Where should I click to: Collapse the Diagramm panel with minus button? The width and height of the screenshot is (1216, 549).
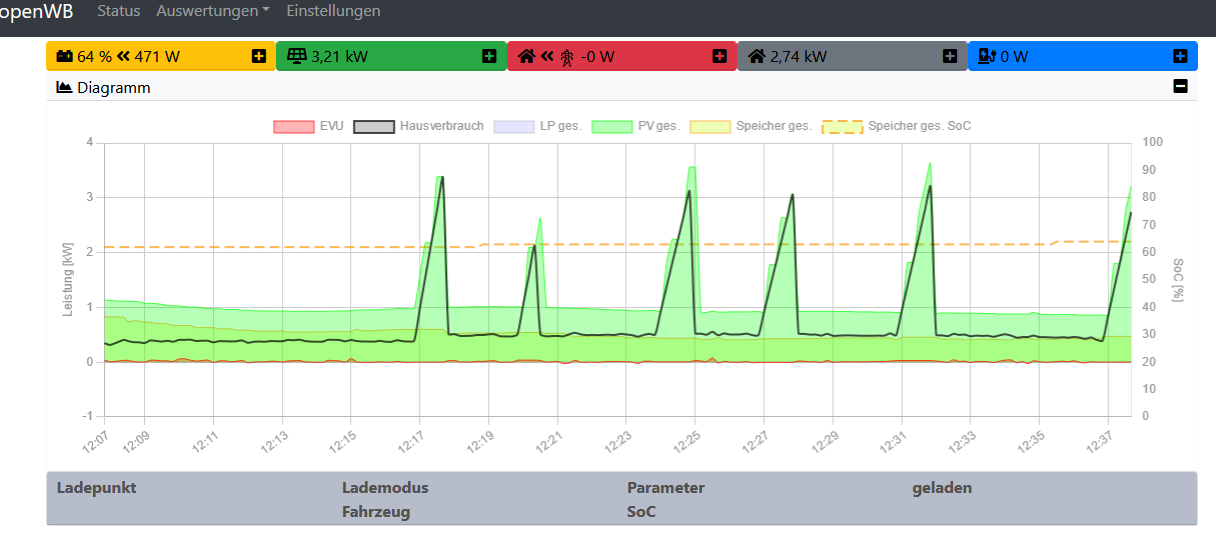1180,87
